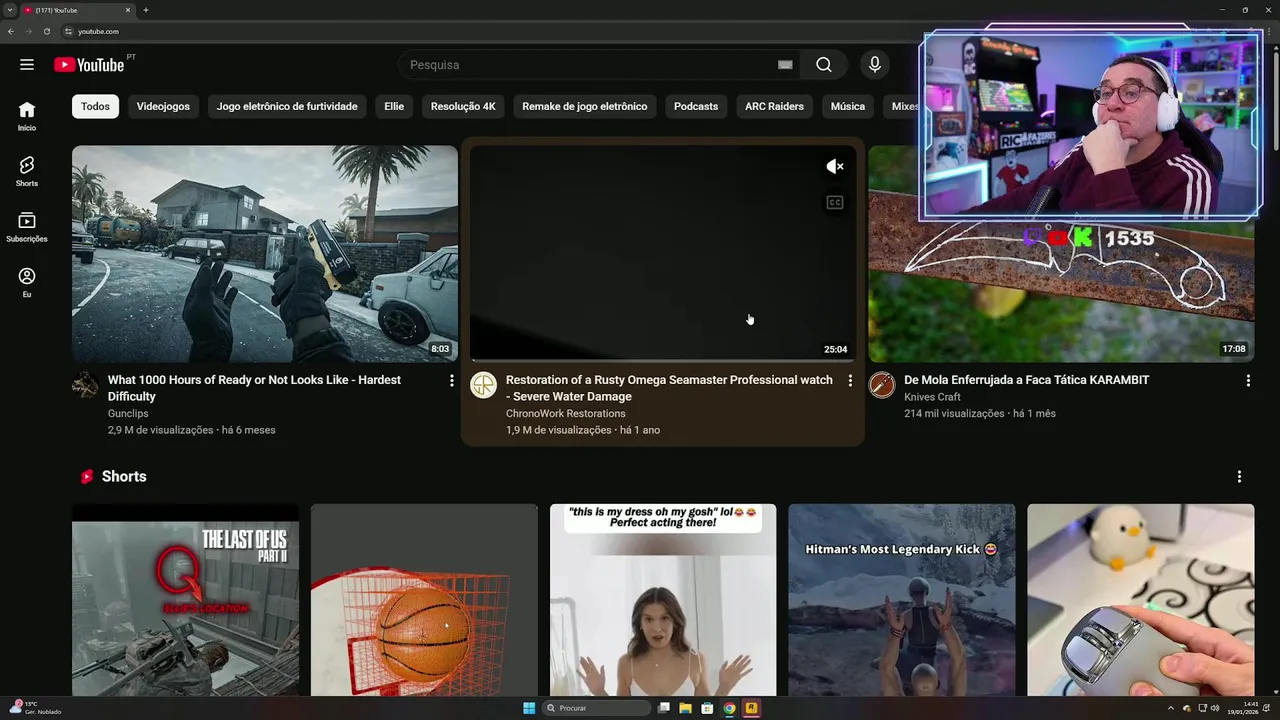Open 'De Mola Enferrujada a Faca Tática' title
This screenshot has width=1280, height=720.
coord(1026,380)
